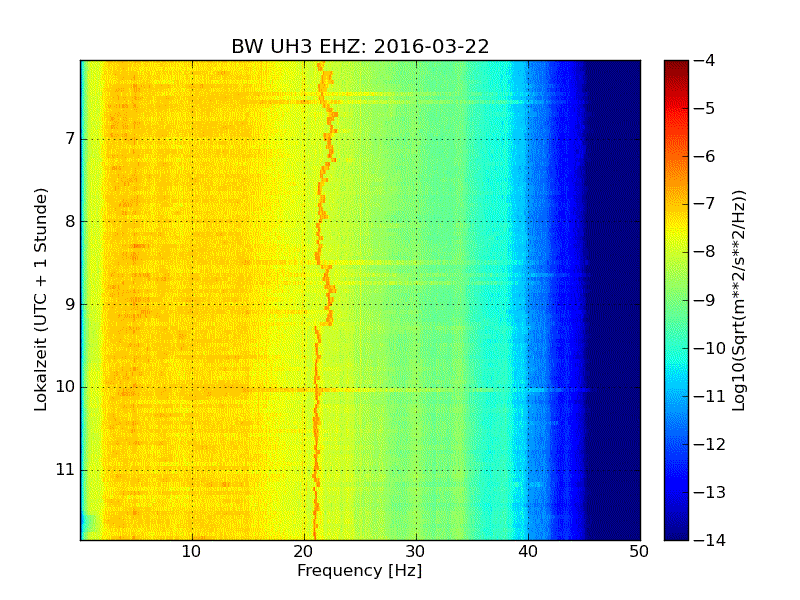Click the green middle of the colorbar
This screenshot has height=600, width=800.
coord(677,300)
